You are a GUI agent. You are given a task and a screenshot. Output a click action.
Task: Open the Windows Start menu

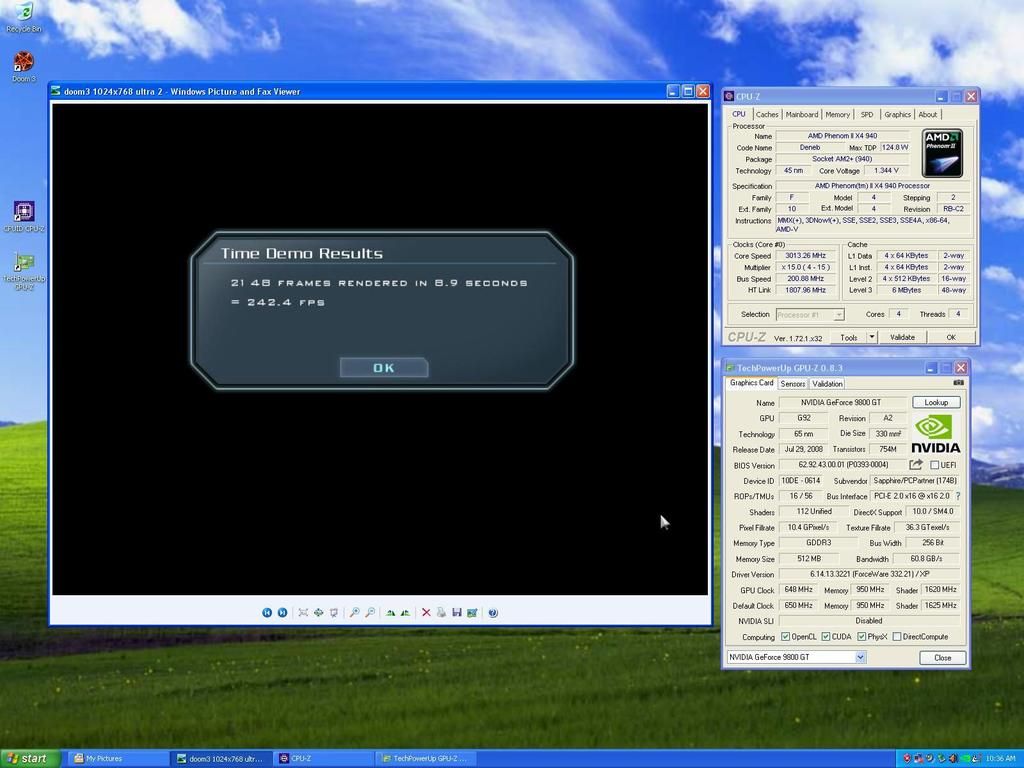pos(30,758)
